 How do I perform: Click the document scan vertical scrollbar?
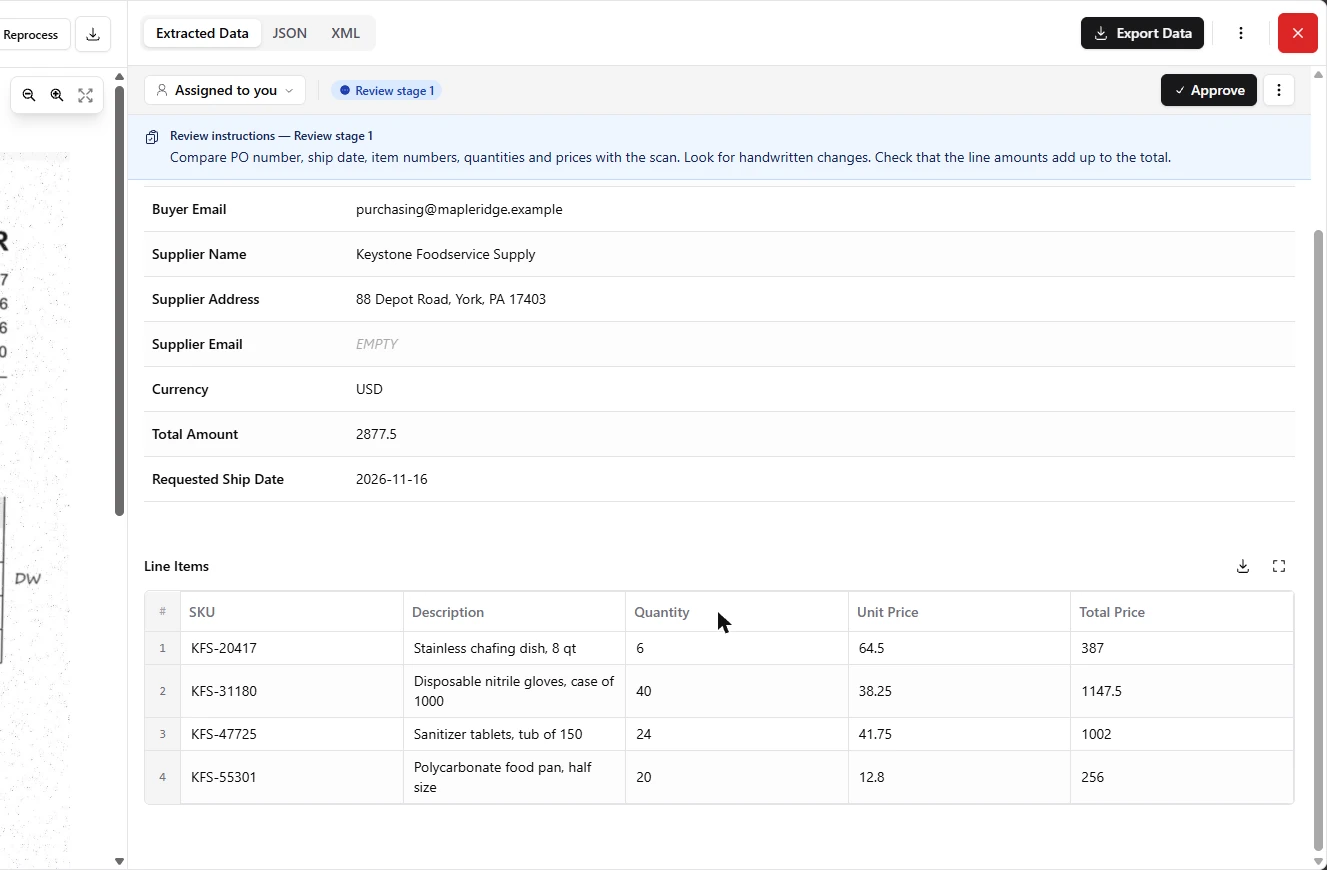point(119,300)
